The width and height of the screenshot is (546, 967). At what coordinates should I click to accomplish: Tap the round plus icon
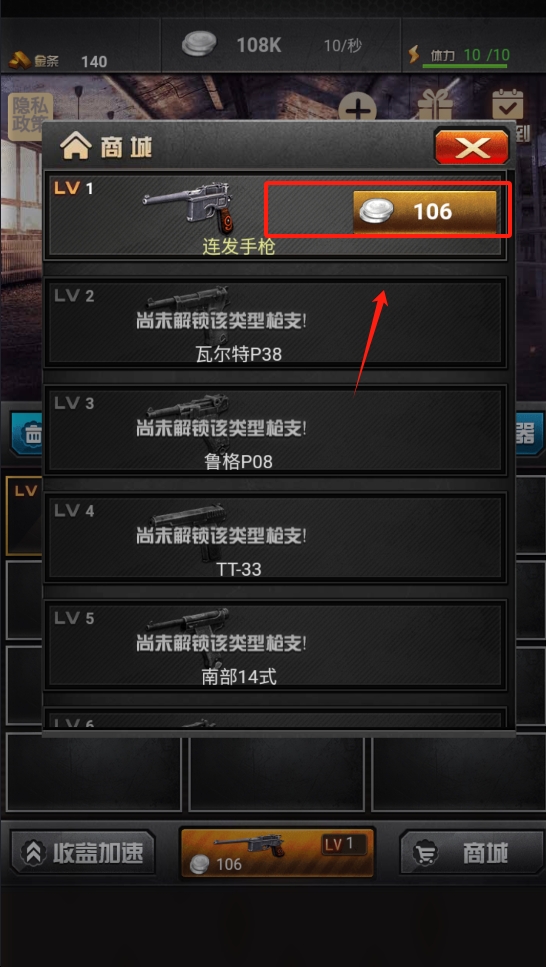coord(357,110)
